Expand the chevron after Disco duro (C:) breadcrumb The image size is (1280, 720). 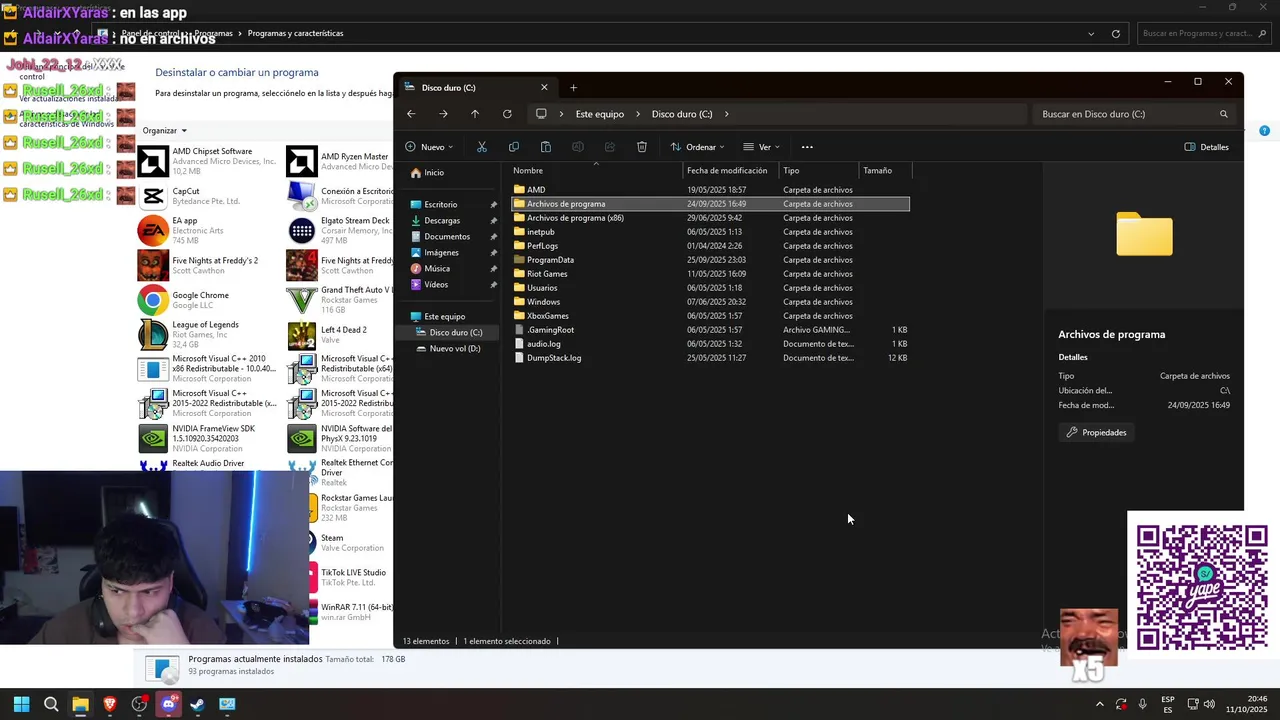coord(727,114)
